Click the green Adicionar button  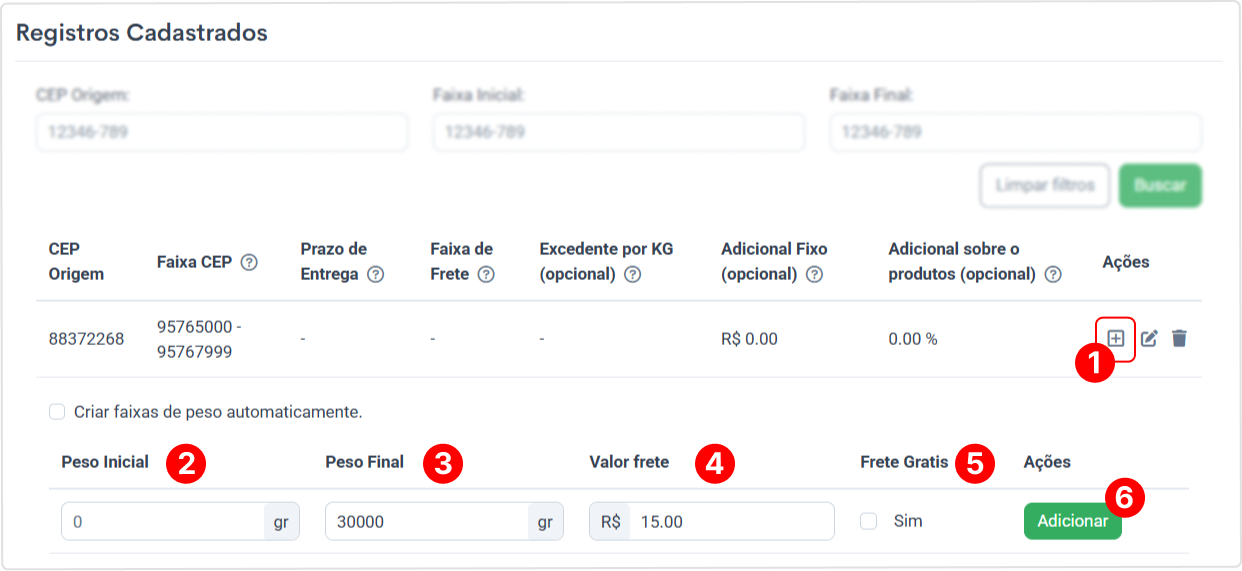click(1072, 521)
